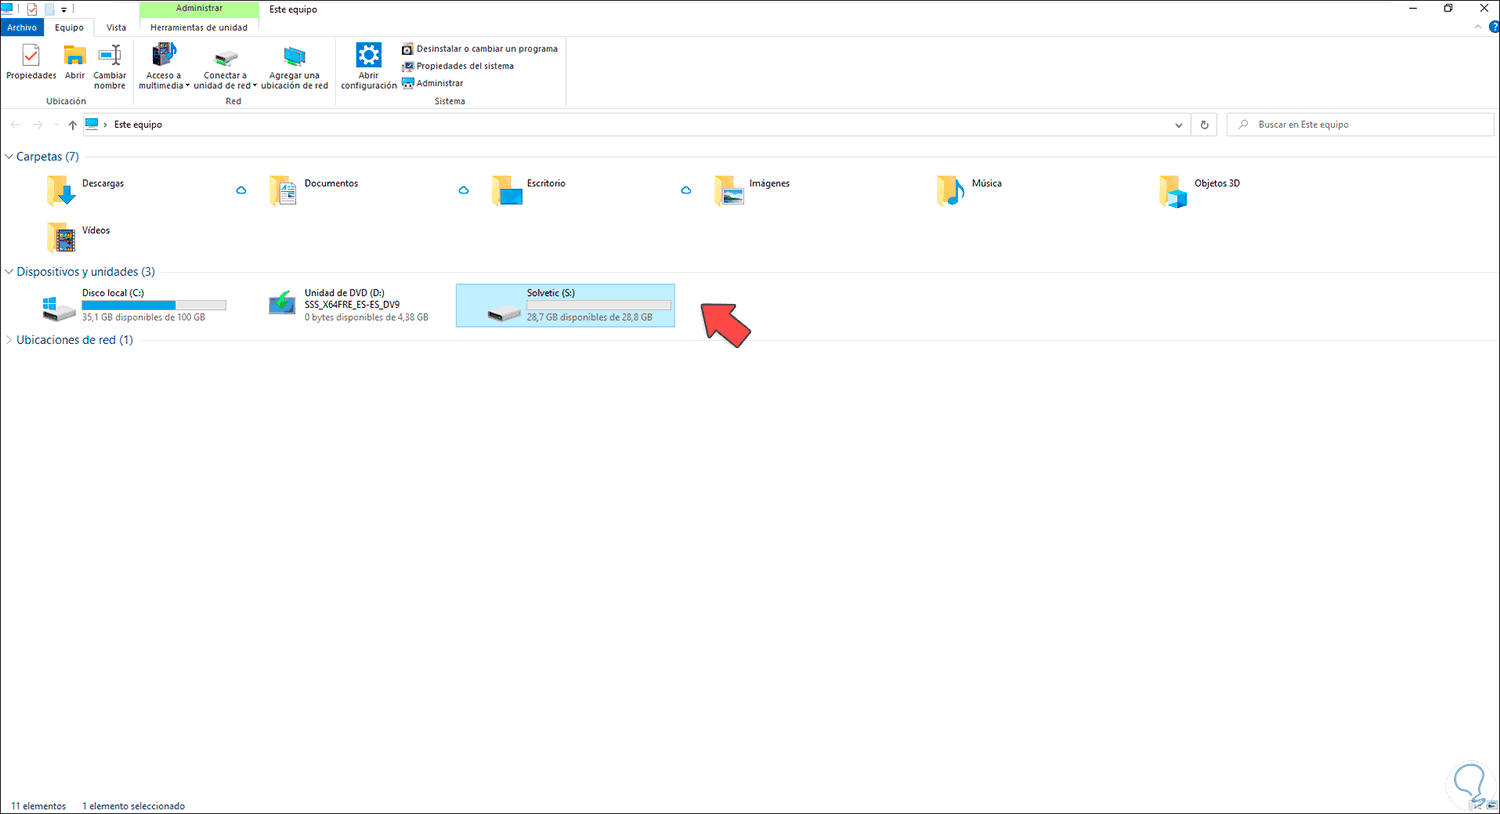
Task: Click Disco local (C:) usage bar
Action: [x=154, y=305]
